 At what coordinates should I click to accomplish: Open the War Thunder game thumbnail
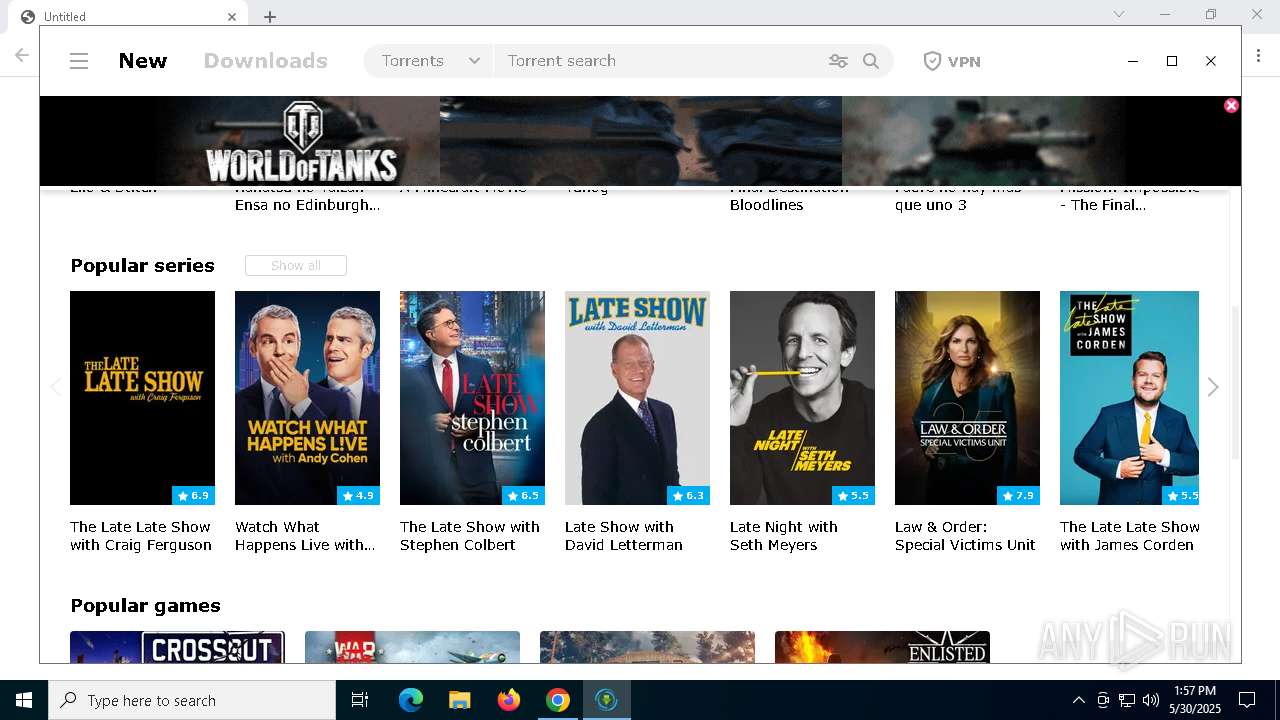[x=412, y=647]
